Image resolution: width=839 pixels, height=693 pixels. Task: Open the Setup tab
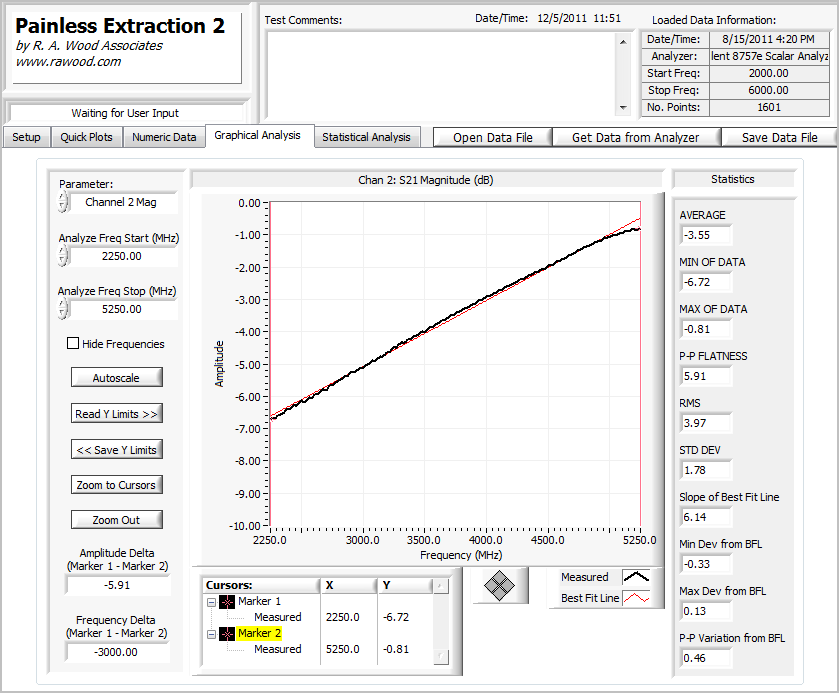26,137
